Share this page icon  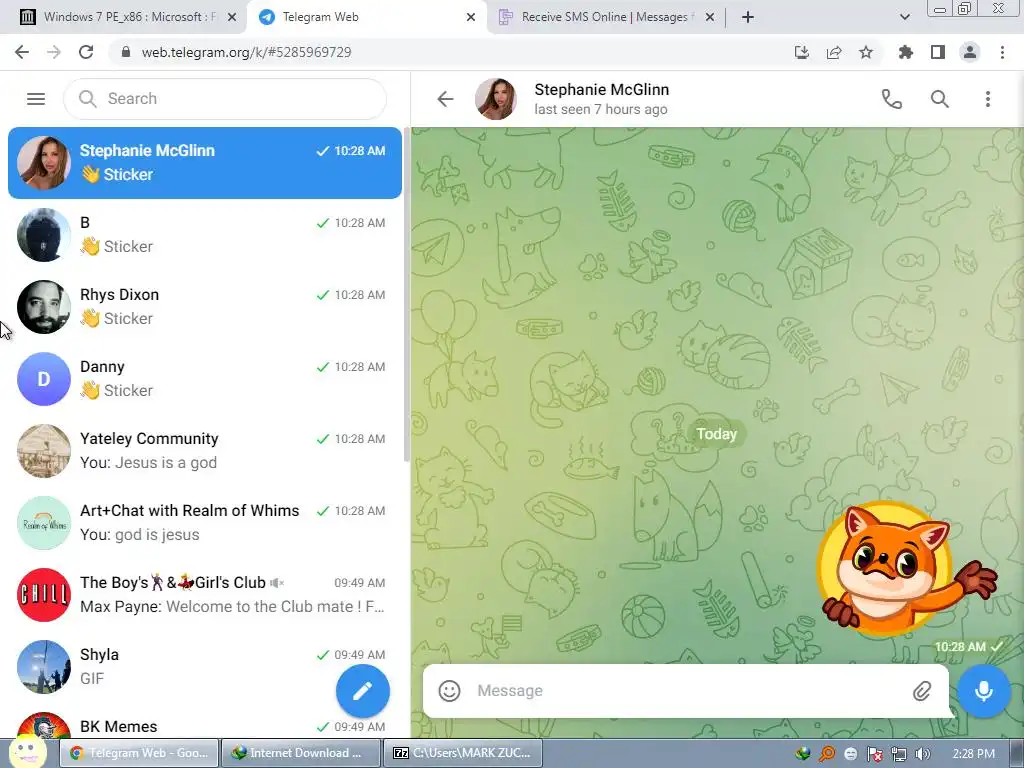pos(834,52)
